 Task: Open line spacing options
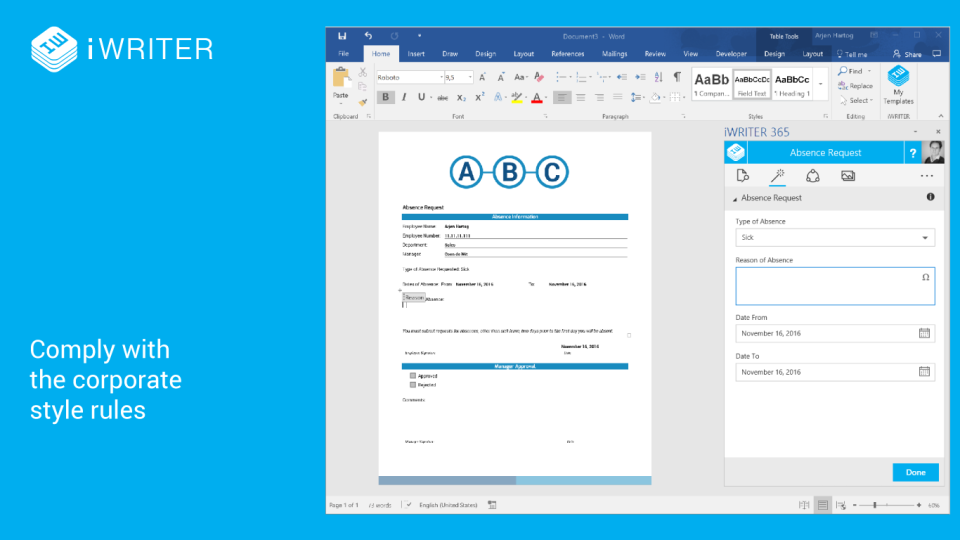[x=637, y=97]
